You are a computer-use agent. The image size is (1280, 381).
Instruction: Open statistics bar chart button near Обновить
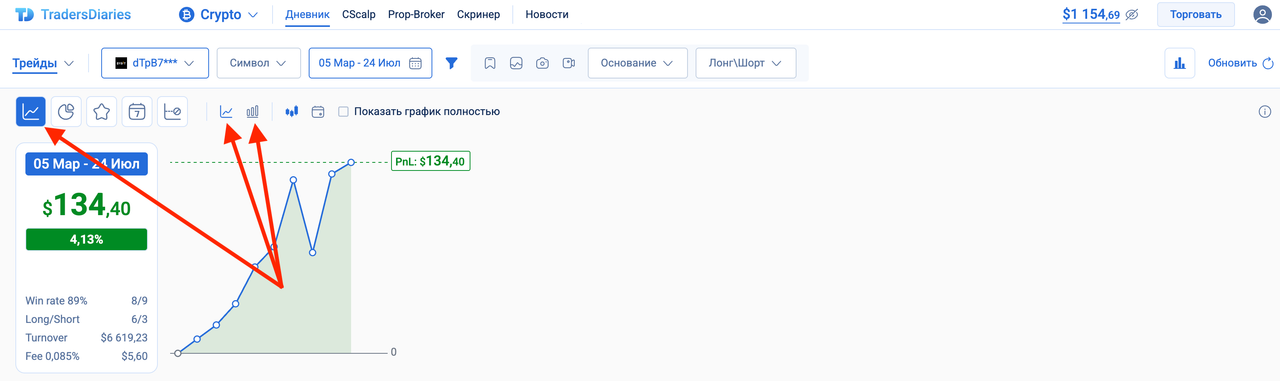point(1180,63)
